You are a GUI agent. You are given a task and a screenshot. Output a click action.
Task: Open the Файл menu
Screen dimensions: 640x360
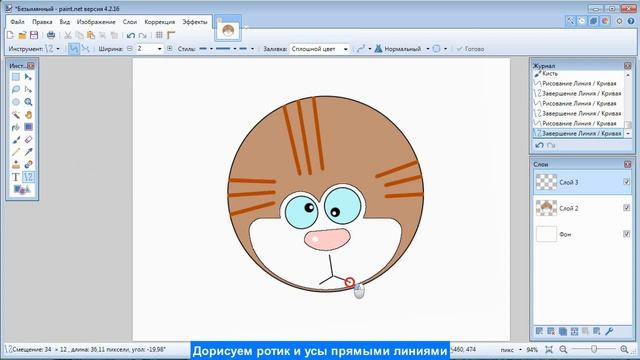pos(17,22)
